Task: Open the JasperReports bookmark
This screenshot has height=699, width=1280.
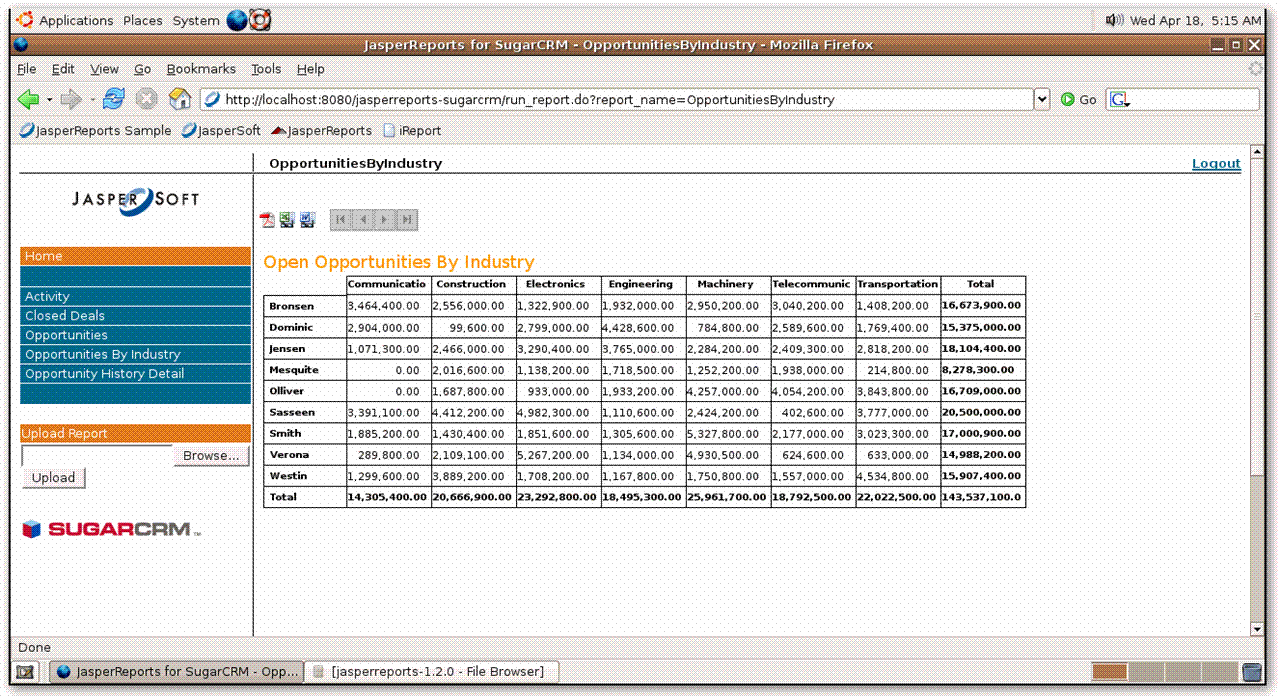Action: [x=321, y=130]
